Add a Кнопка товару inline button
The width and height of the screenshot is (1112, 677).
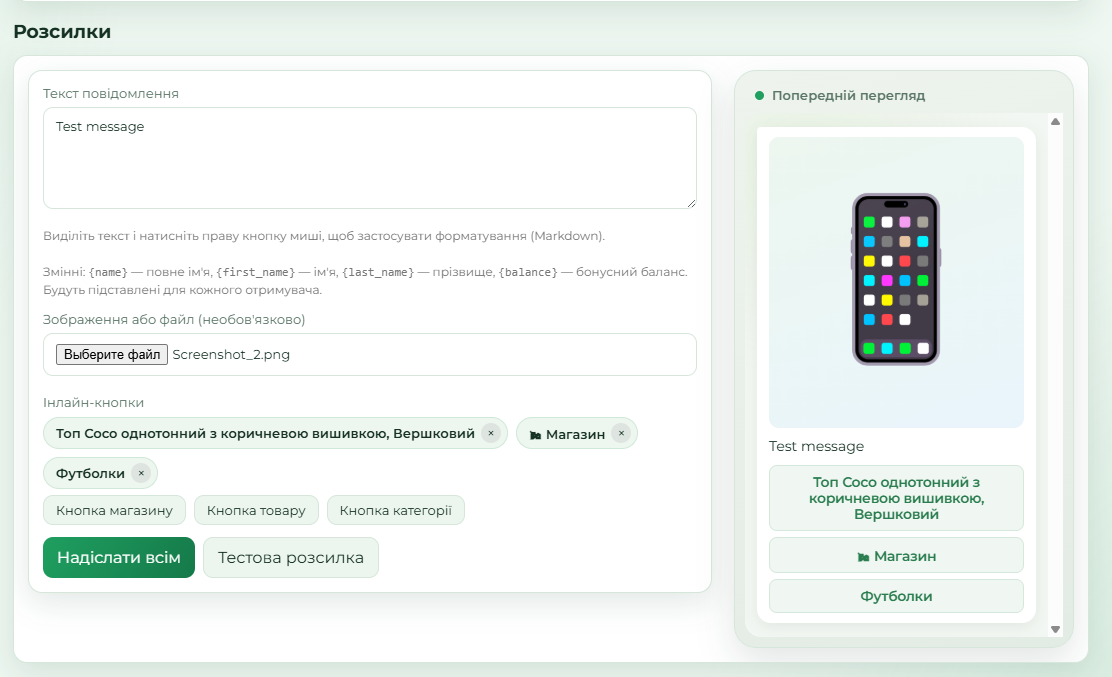click(256, 510)
